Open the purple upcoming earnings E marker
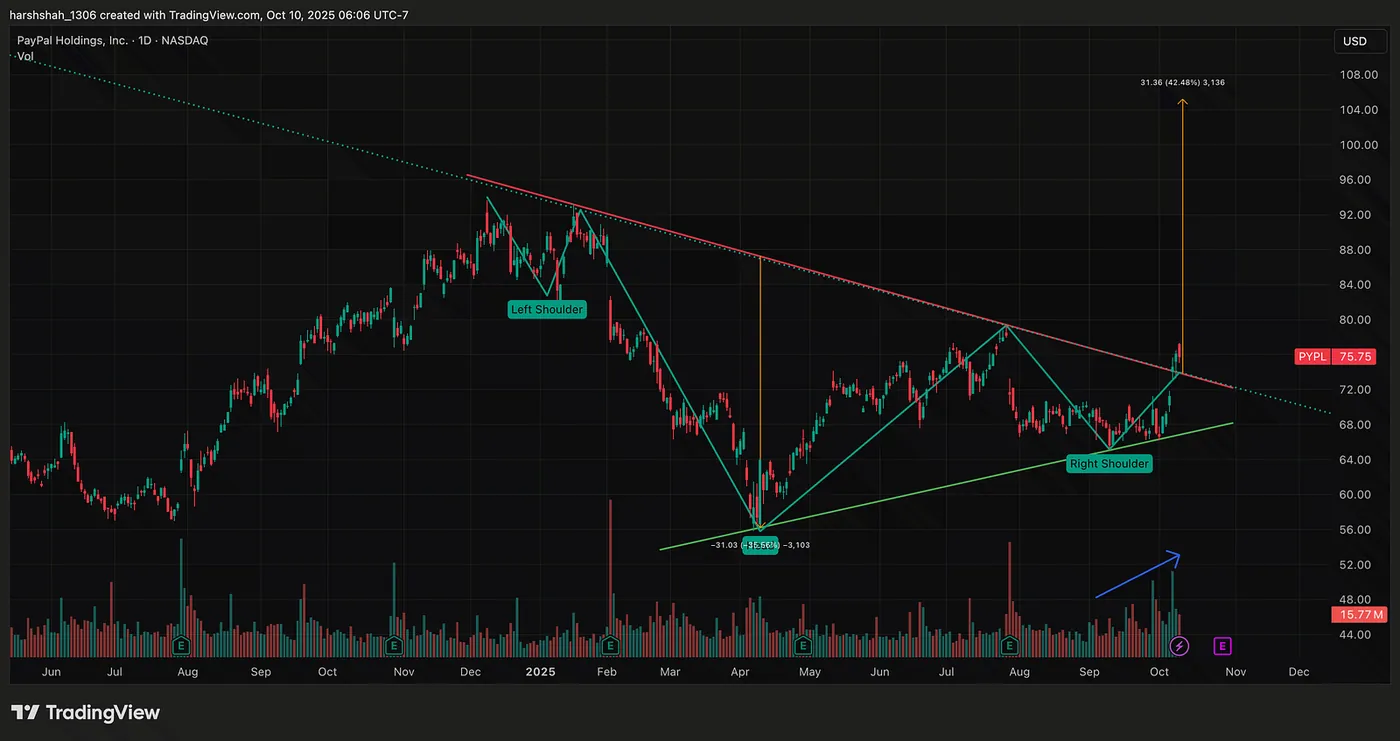This screenshot has width=1400, height=741. 1222,646
